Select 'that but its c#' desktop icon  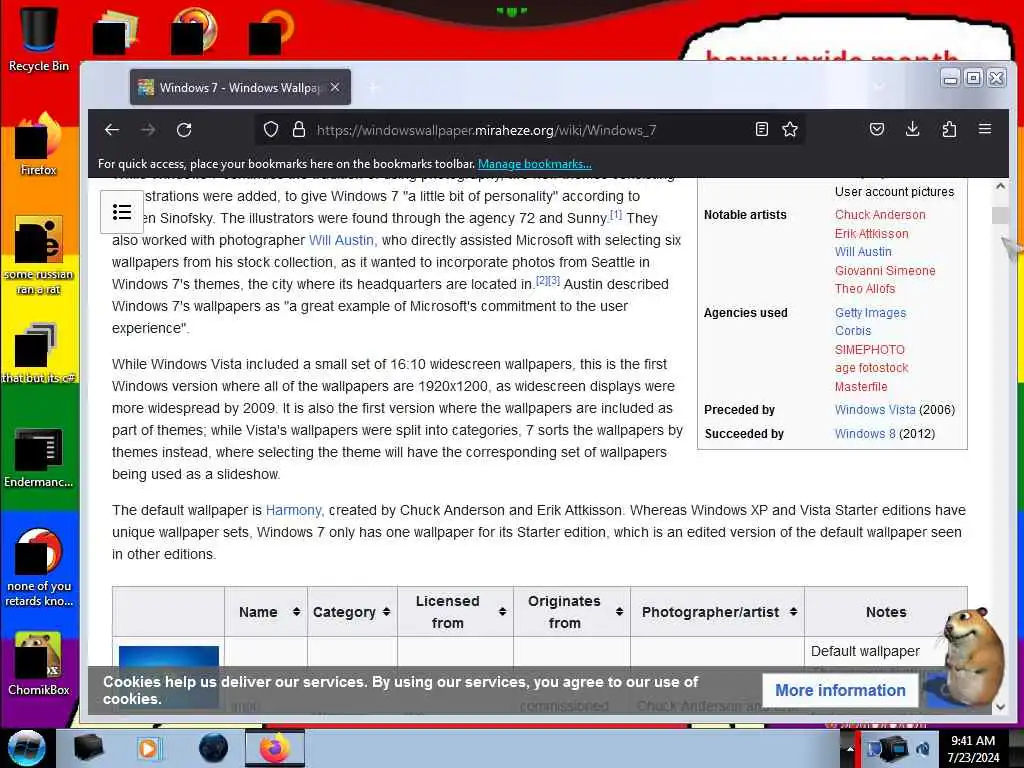point(39,353)
